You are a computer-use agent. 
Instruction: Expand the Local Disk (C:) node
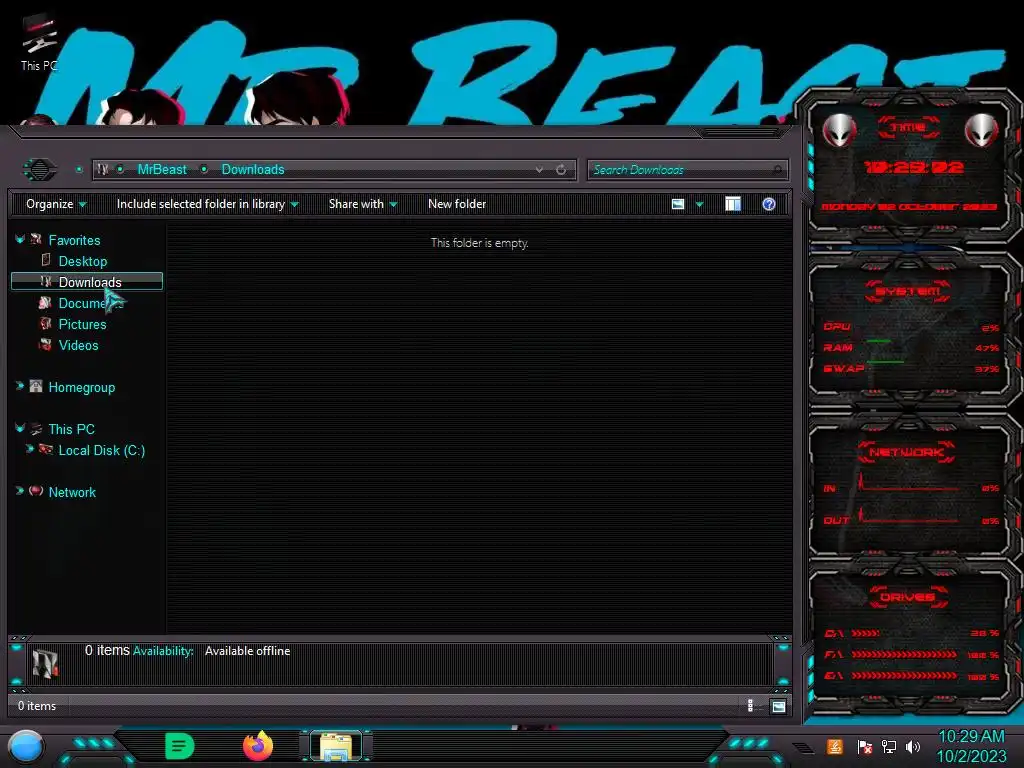pos(29,449)
